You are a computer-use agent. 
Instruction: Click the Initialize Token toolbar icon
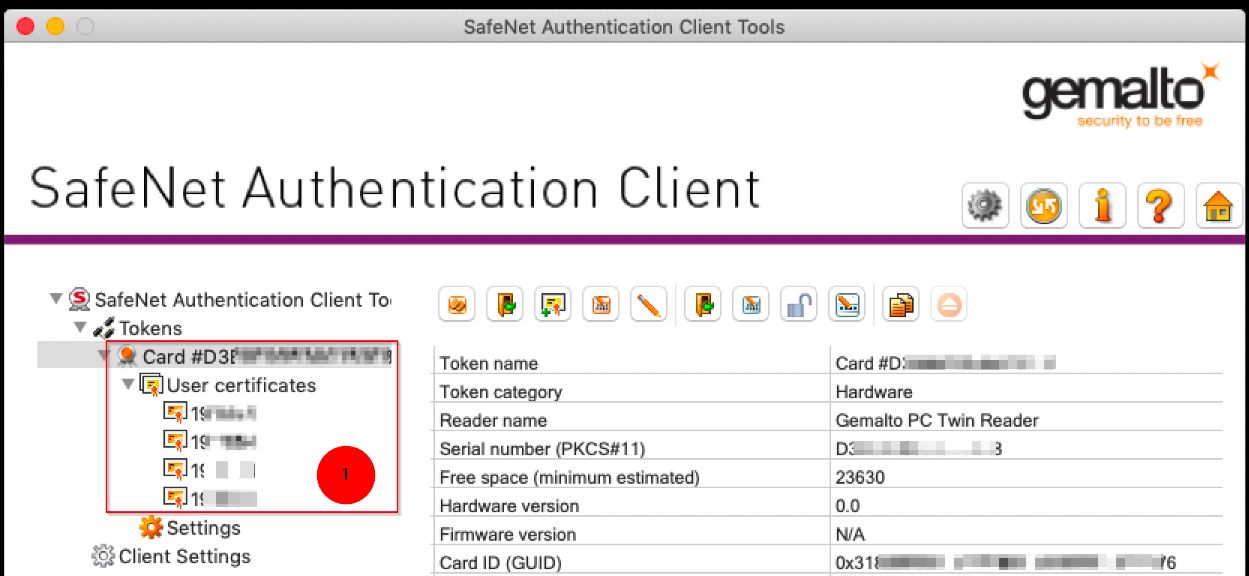[x=457, y=305]
